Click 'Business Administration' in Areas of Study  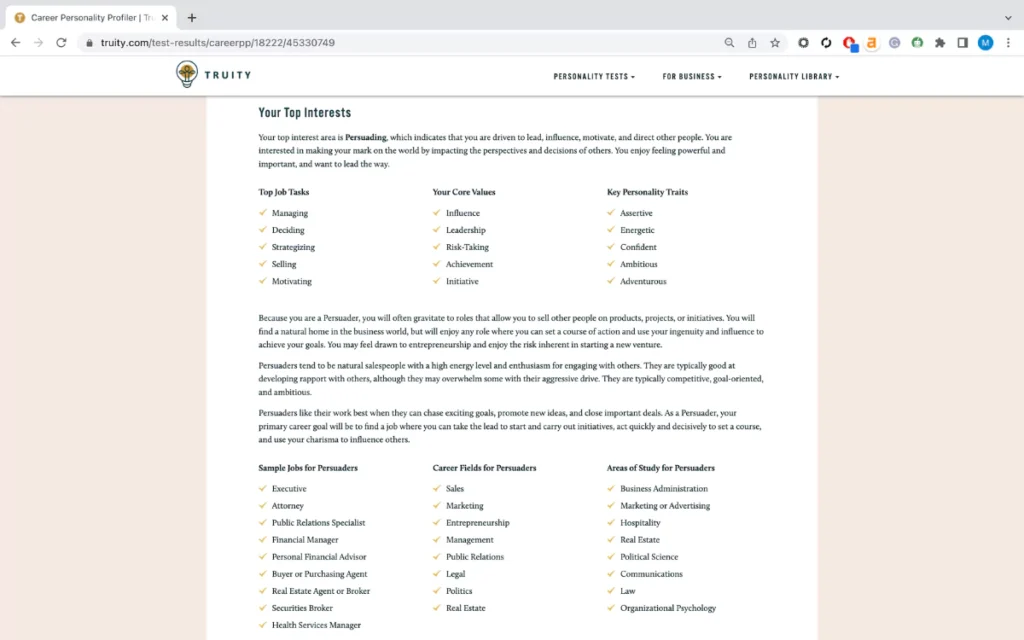(664, 488)
